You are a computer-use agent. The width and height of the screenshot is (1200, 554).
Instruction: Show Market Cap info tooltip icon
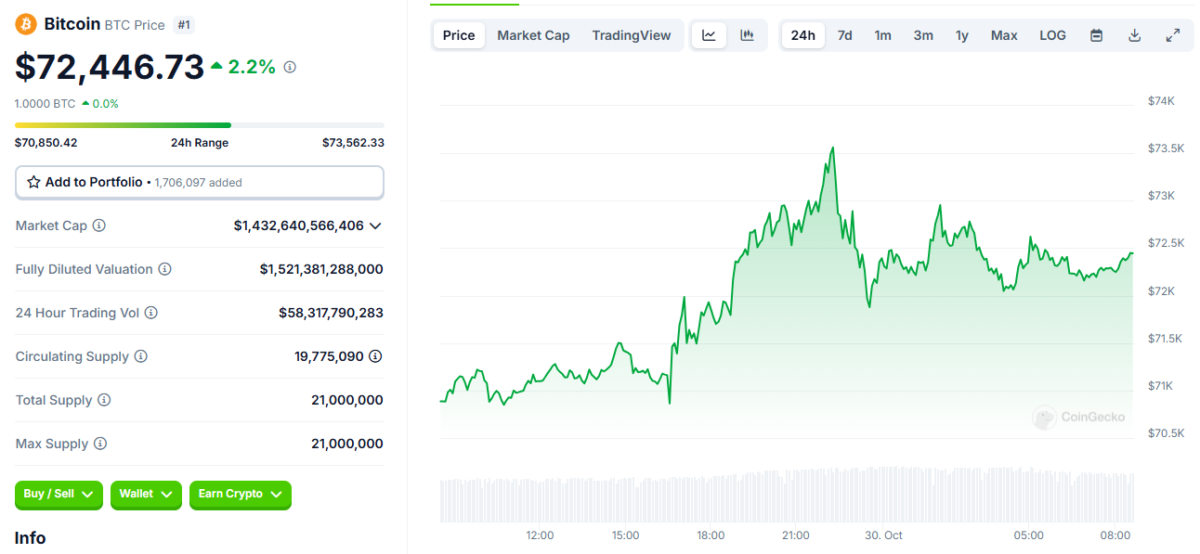click(x=100, y=226)
